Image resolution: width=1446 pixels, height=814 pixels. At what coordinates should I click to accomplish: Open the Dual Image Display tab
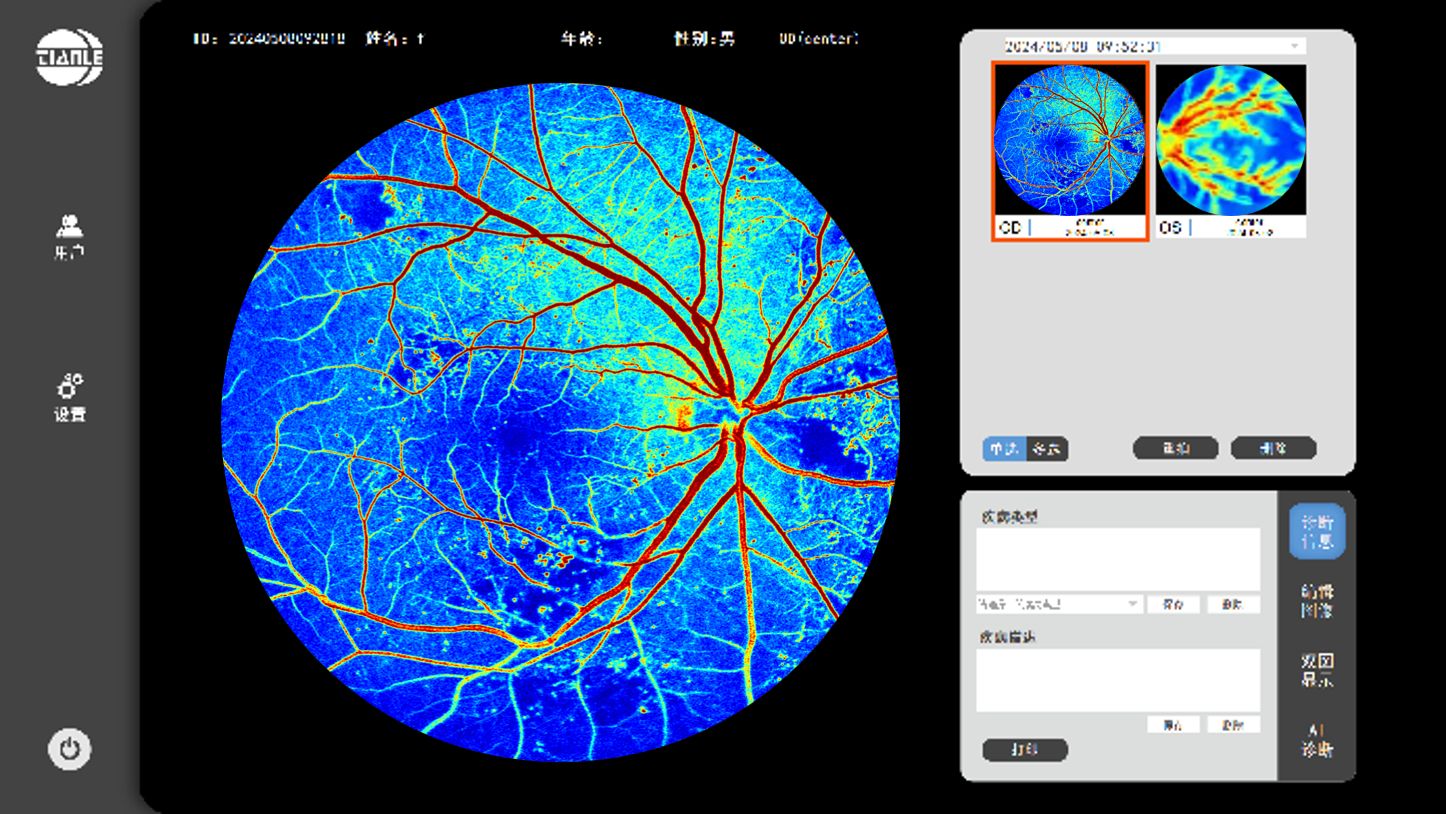1316,670
